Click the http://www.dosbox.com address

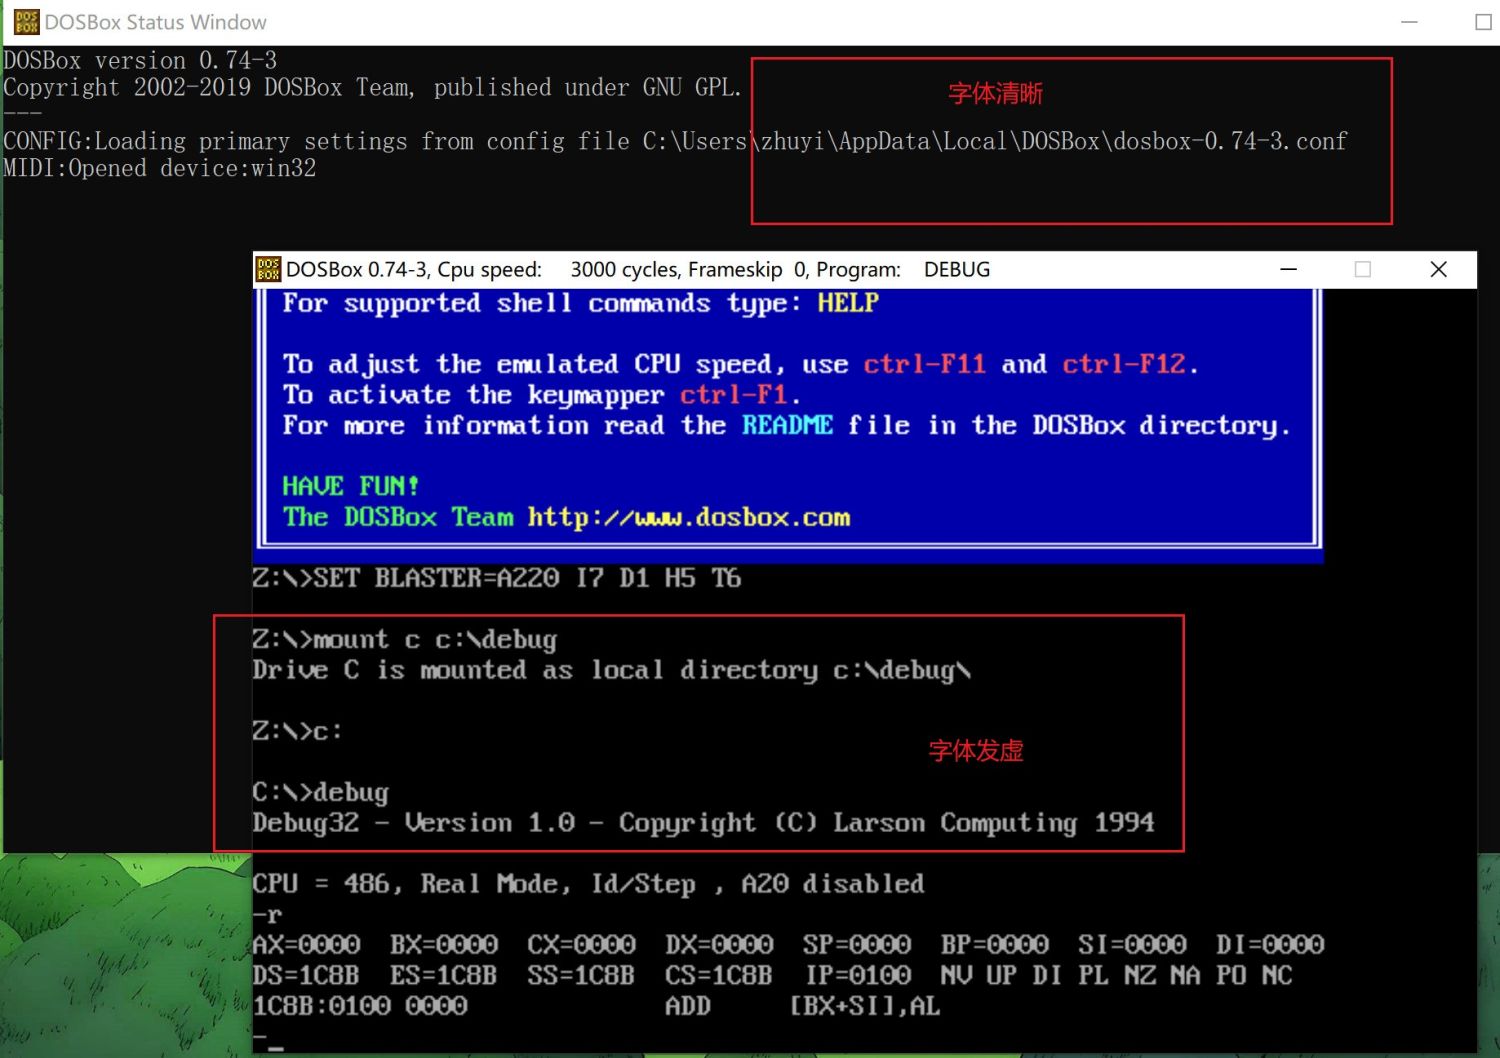(689, 517)
